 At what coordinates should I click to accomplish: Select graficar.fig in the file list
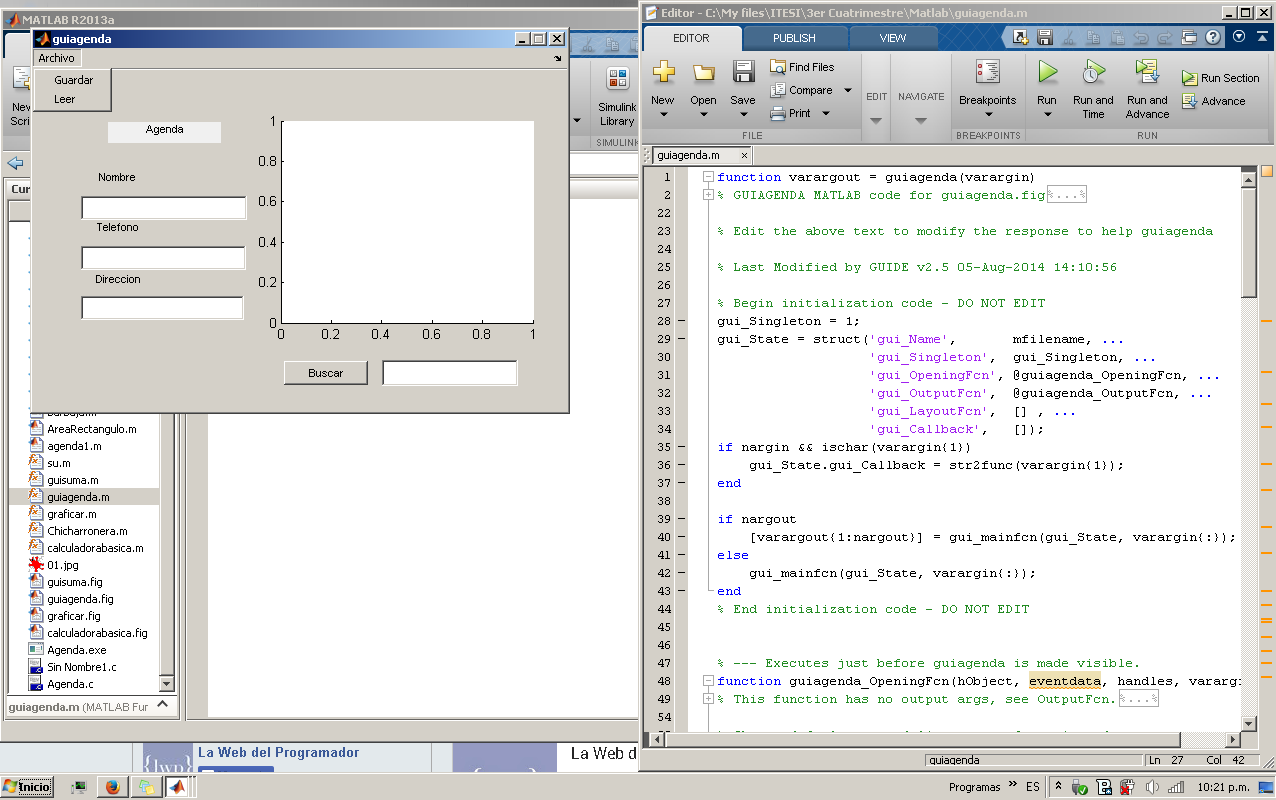pyautogui.click(x=73, y=616)
